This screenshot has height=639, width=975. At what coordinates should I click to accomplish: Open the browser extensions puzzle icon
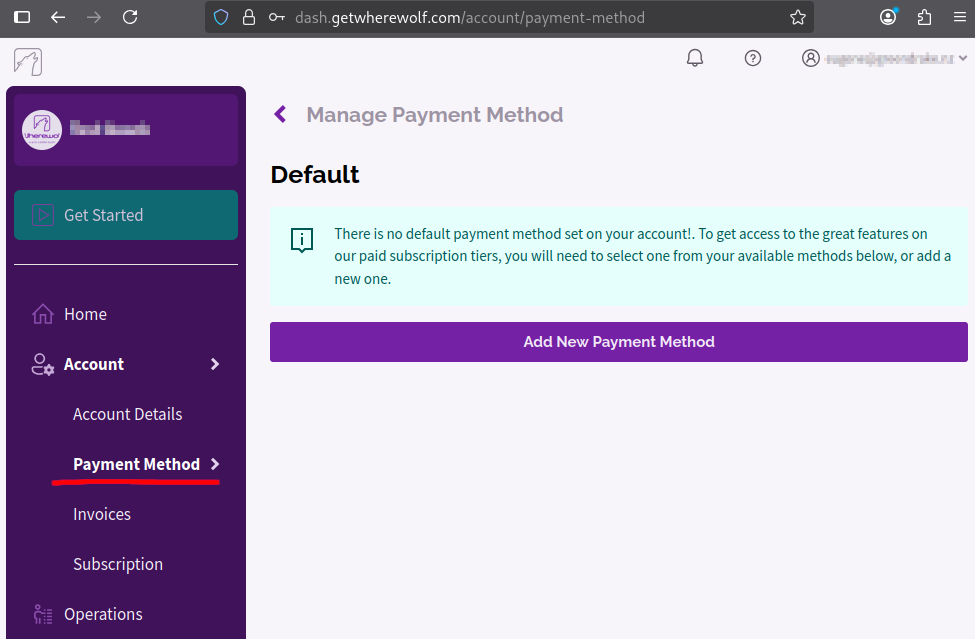(925, 17)
